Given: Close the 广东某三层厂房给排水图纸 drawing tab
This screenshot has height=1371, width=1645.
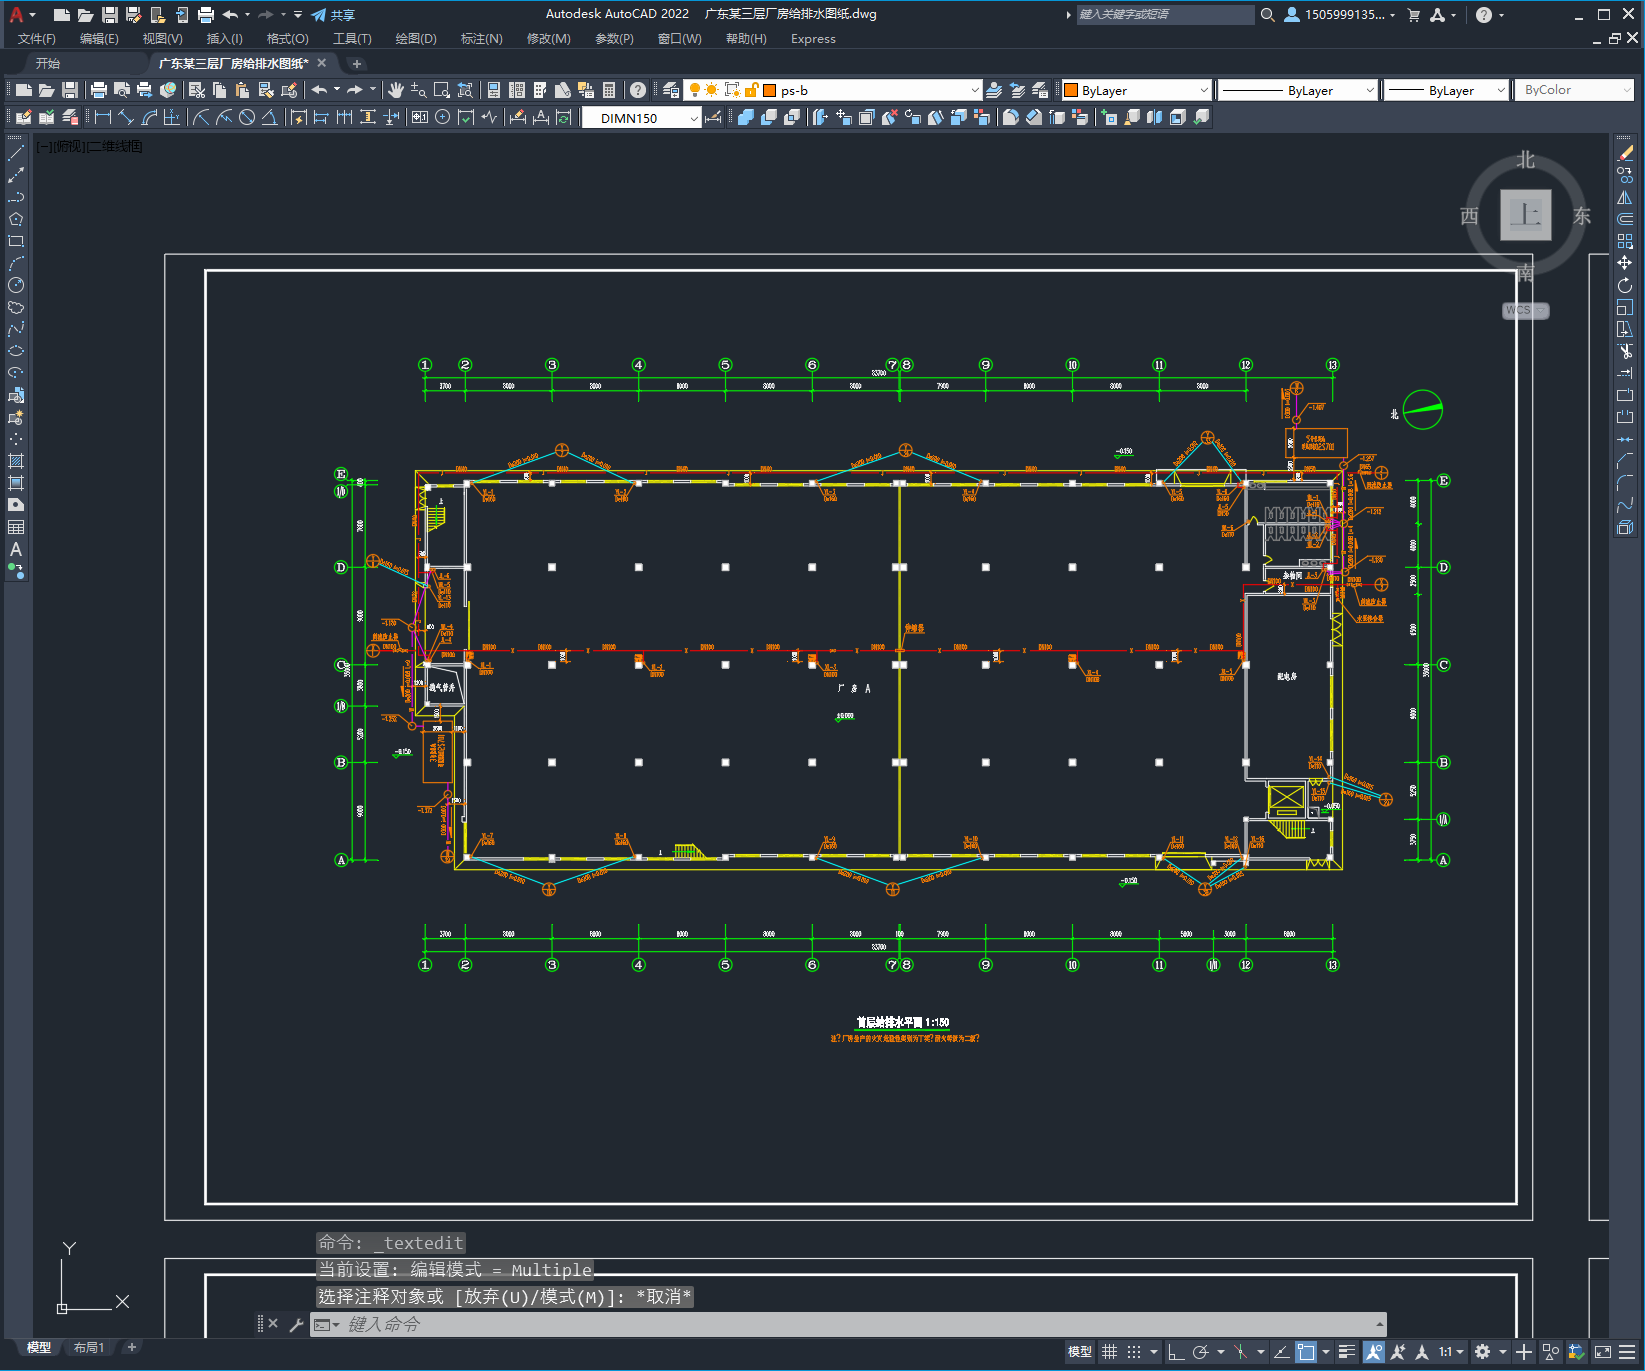Looking at the screenshot, I should [322, 63].
